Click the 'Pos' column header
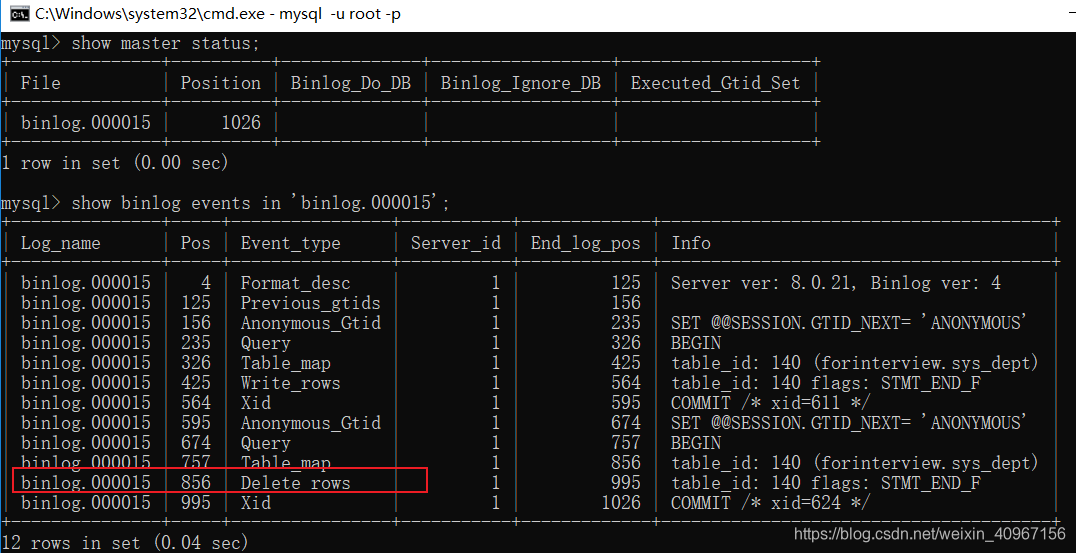This screenshot has height=553, width=1076. (x=196, y=244)
